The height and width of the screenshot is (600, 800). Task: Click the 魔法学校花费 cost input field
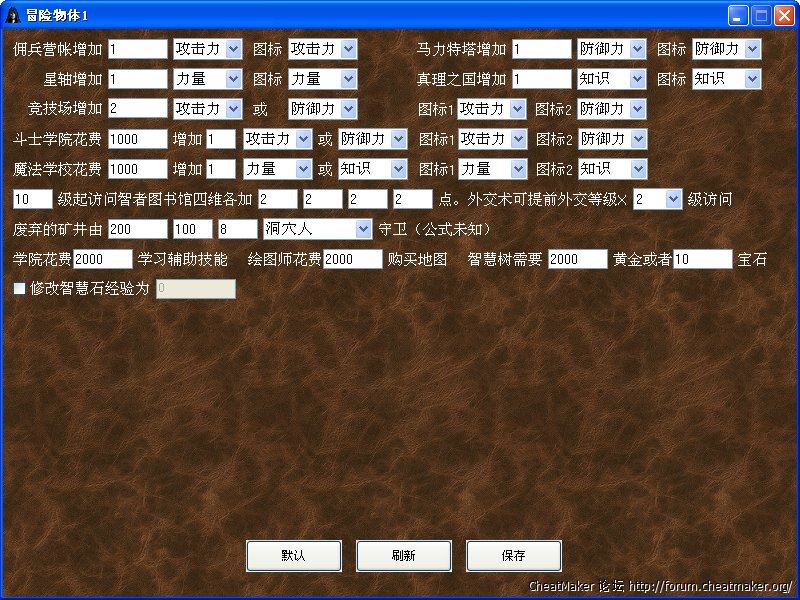[x=137, y=169]
